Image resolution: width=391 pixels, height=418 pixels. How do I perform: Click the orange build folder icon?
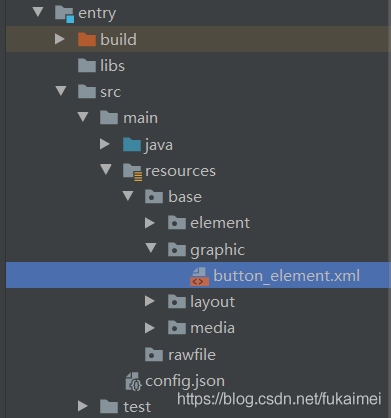click(87, 39)
